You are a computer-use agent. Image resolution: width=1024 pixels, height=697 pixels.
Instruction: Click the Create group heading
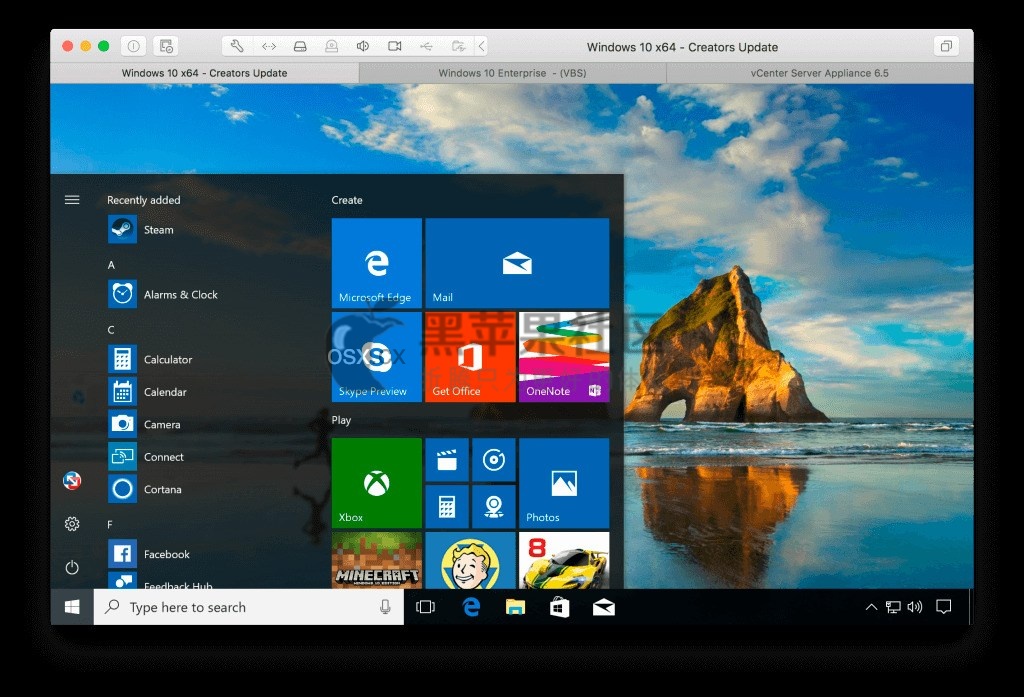[347, 200]
